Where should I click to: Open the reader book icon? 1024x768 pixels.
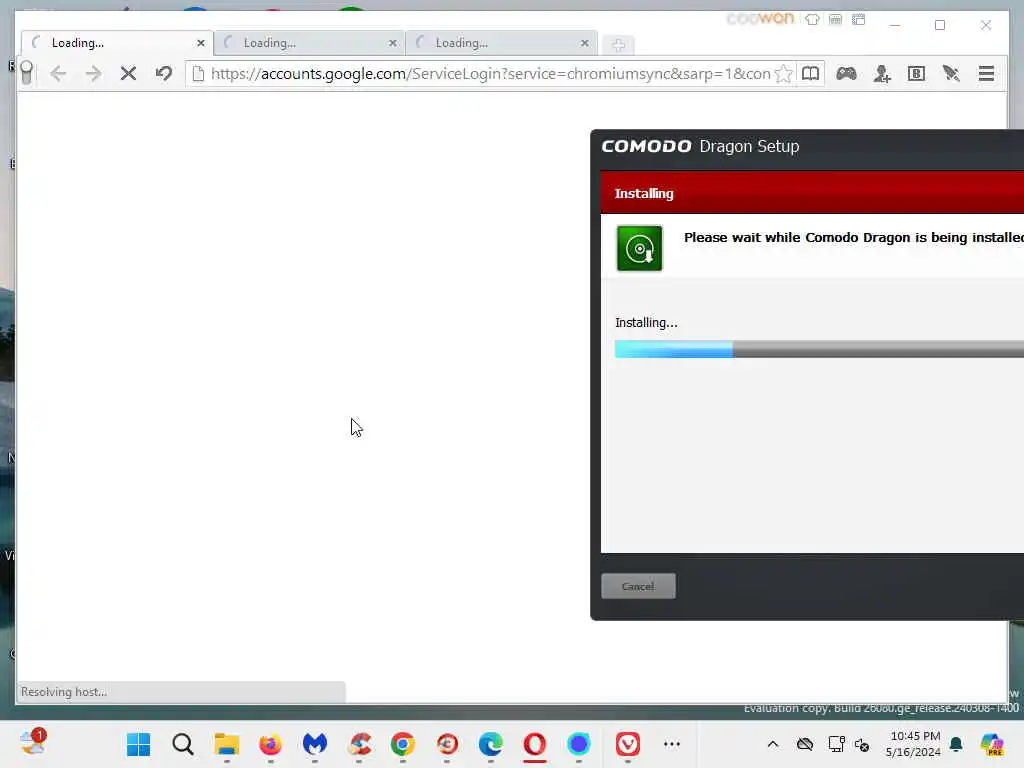click(x=810, y=74)
